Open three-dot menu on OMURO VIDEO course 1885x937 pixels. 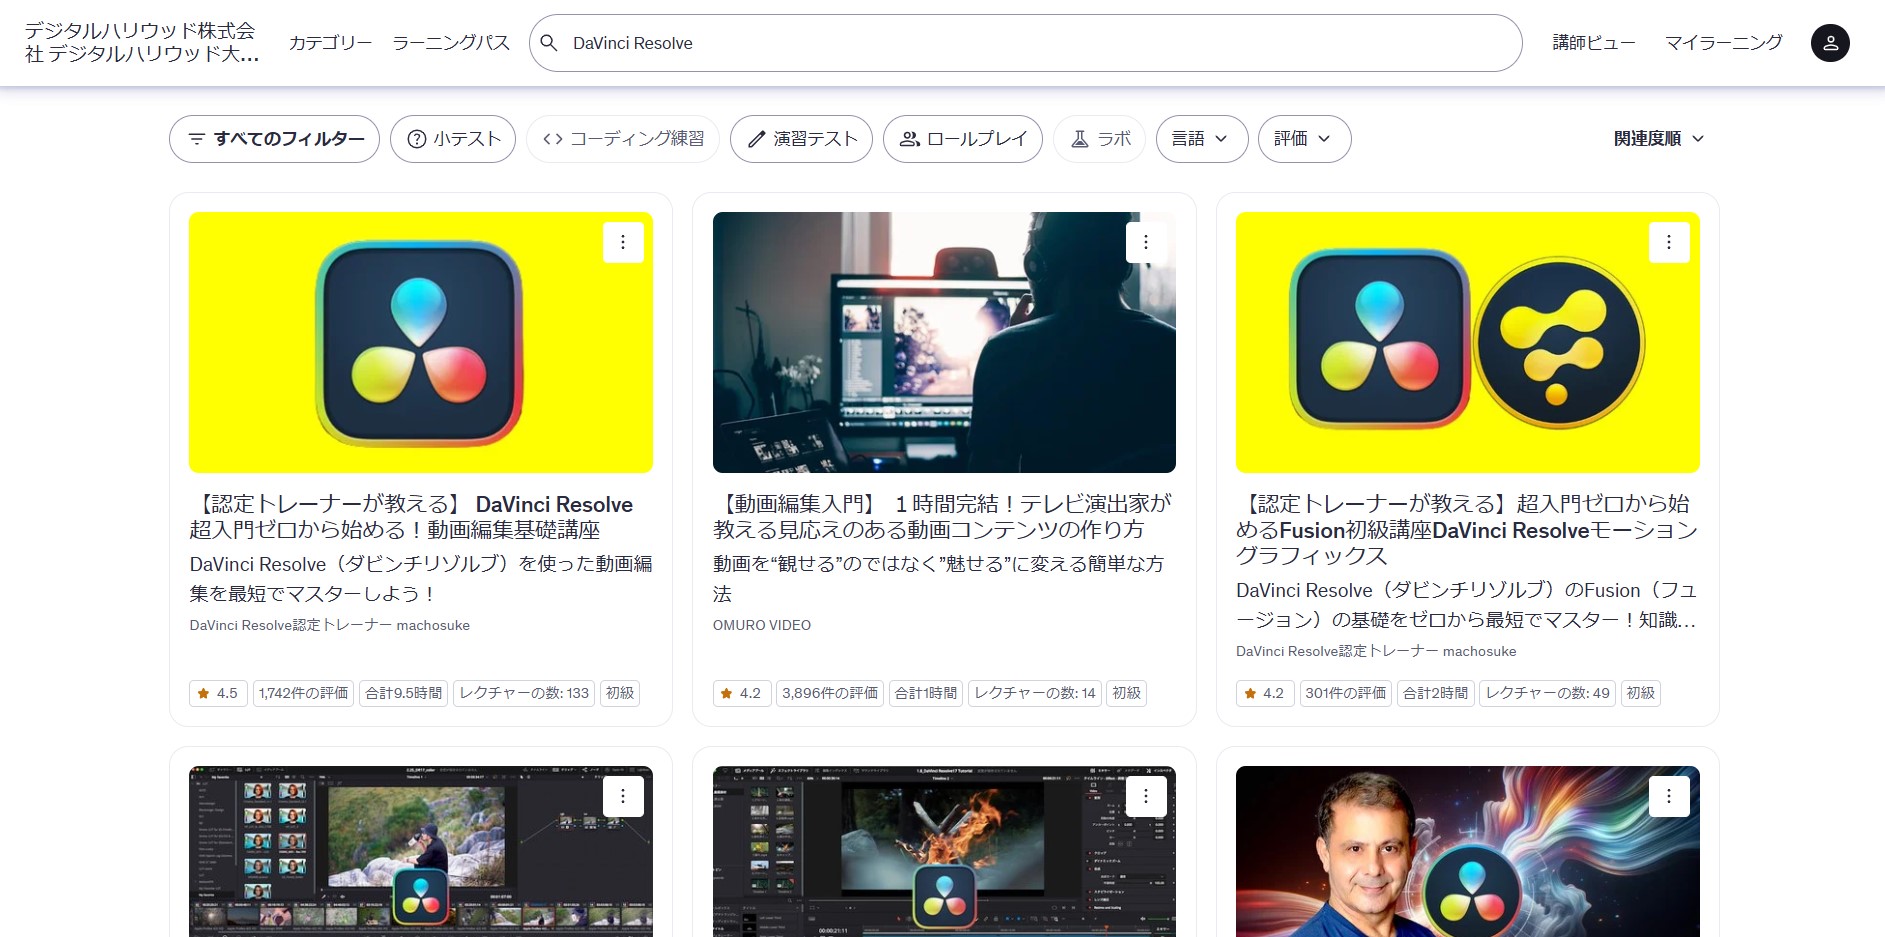tap(1145, 242)
